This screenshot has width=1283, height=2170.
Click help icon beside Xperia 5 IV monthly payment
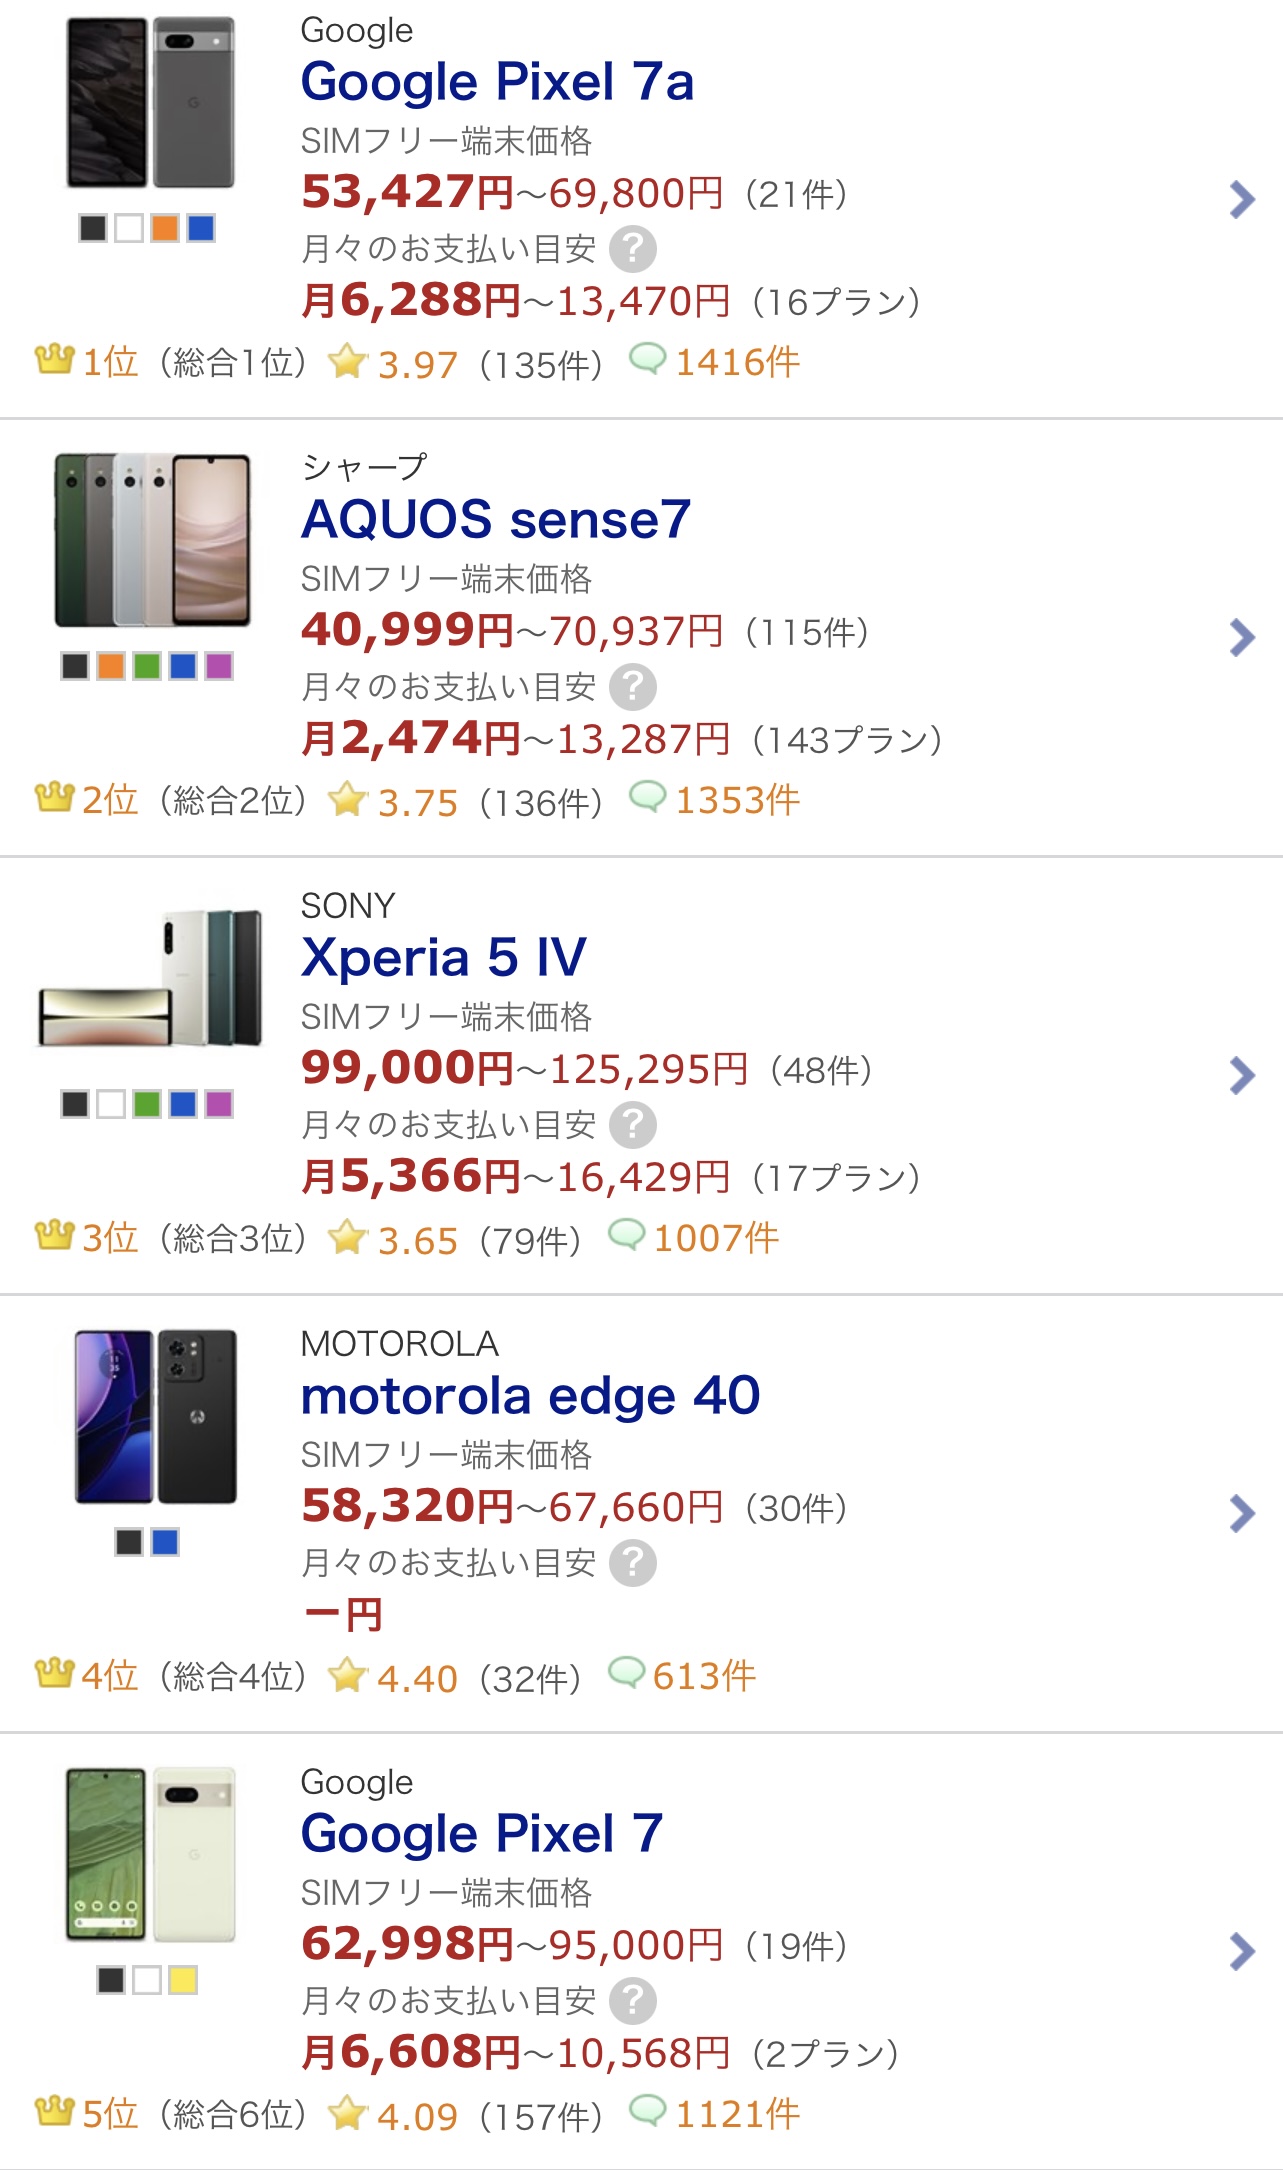(x=633, y=1125)
